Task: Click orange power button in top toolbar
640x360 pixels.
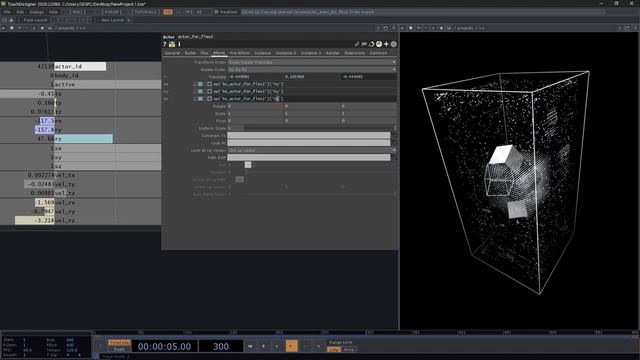Action: point(168,12)
